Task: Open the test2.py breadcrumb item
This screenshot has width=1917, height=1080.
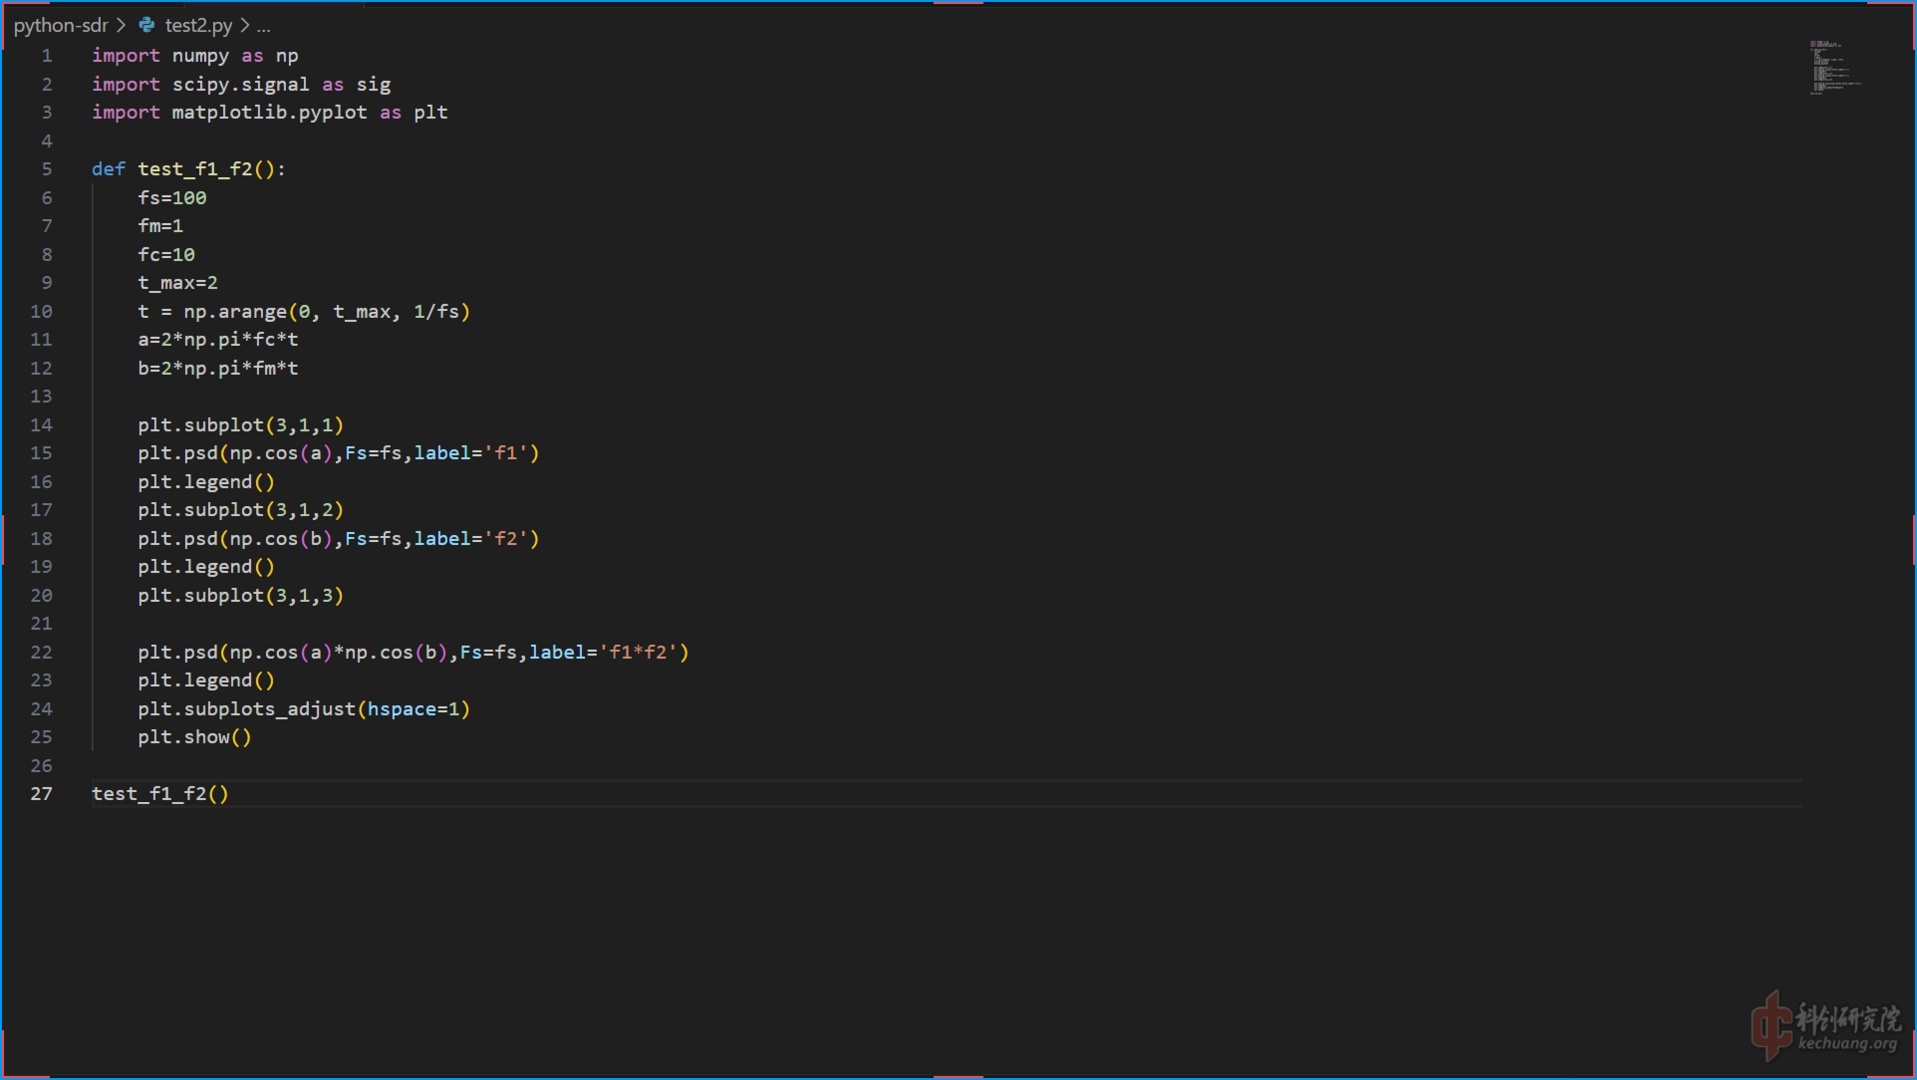Action: [x=198, y=25]
